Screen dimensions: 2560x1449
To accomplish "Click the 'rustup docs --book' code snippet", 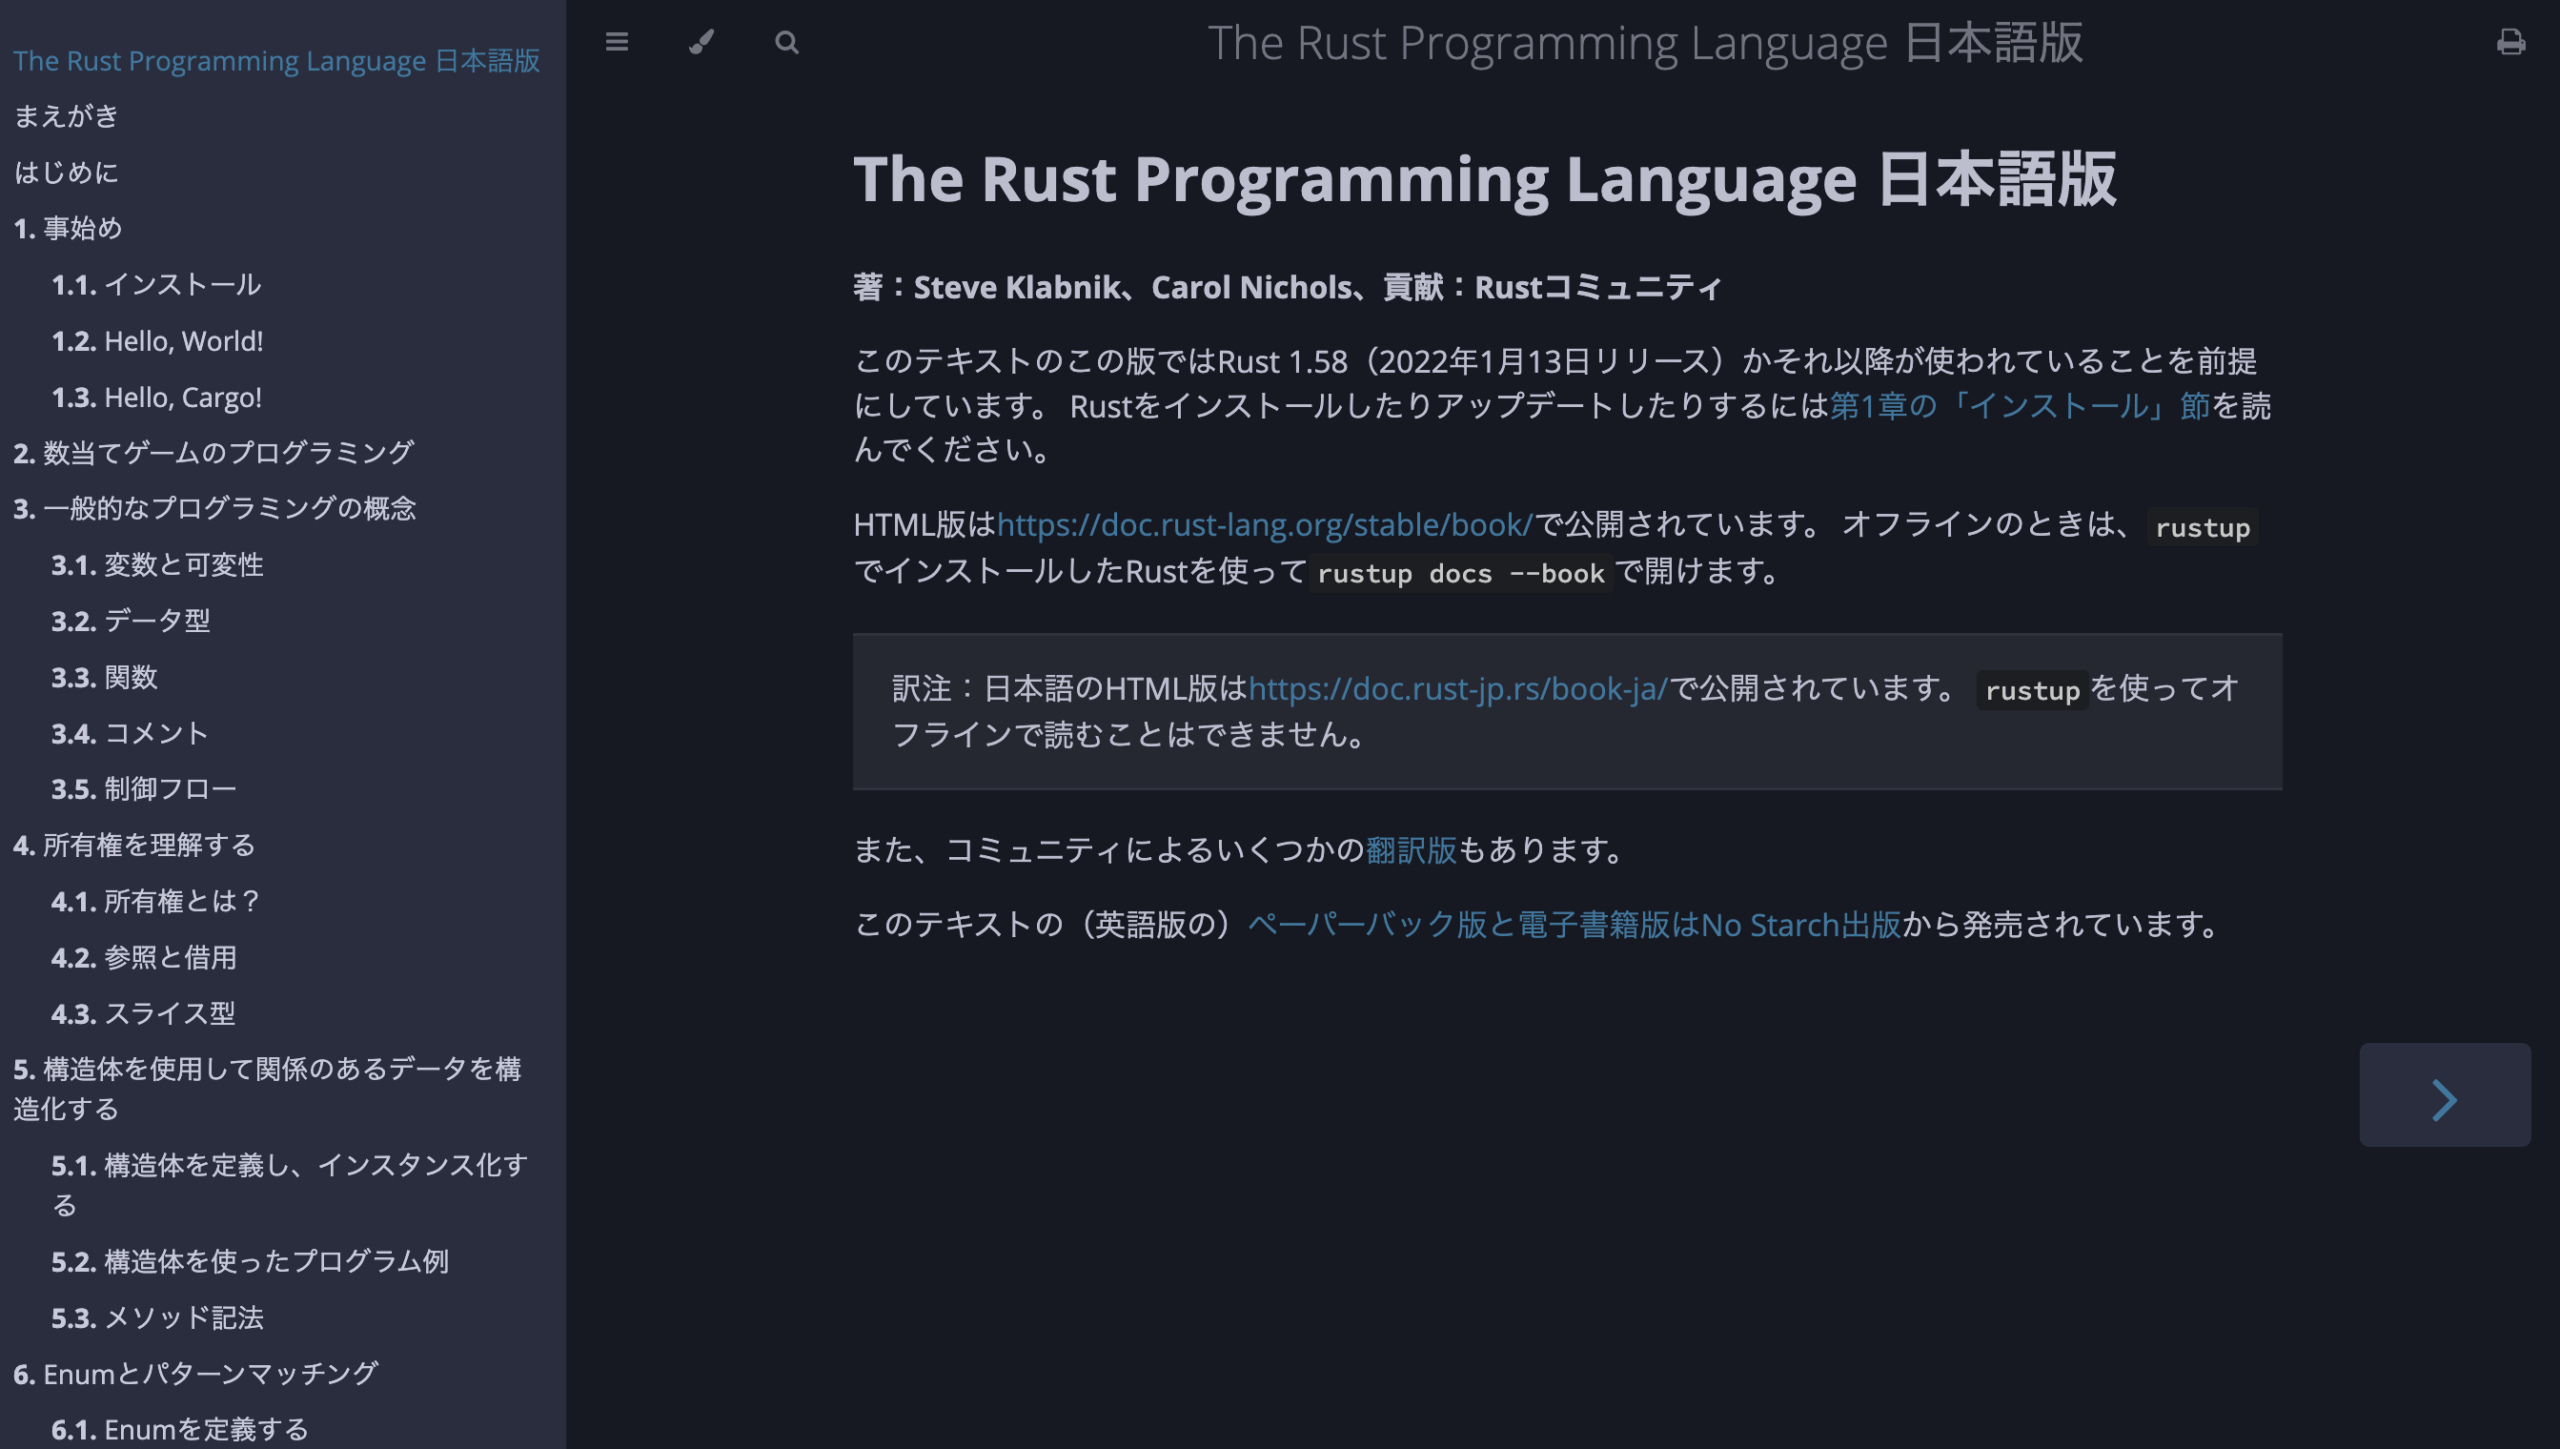I will click(1461, 573).
